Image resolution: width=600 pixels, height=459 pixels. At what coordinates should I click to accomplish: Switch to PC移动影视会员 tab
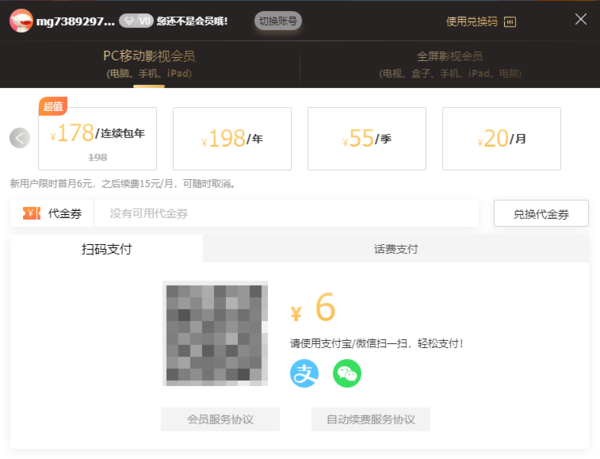point(149,63)
